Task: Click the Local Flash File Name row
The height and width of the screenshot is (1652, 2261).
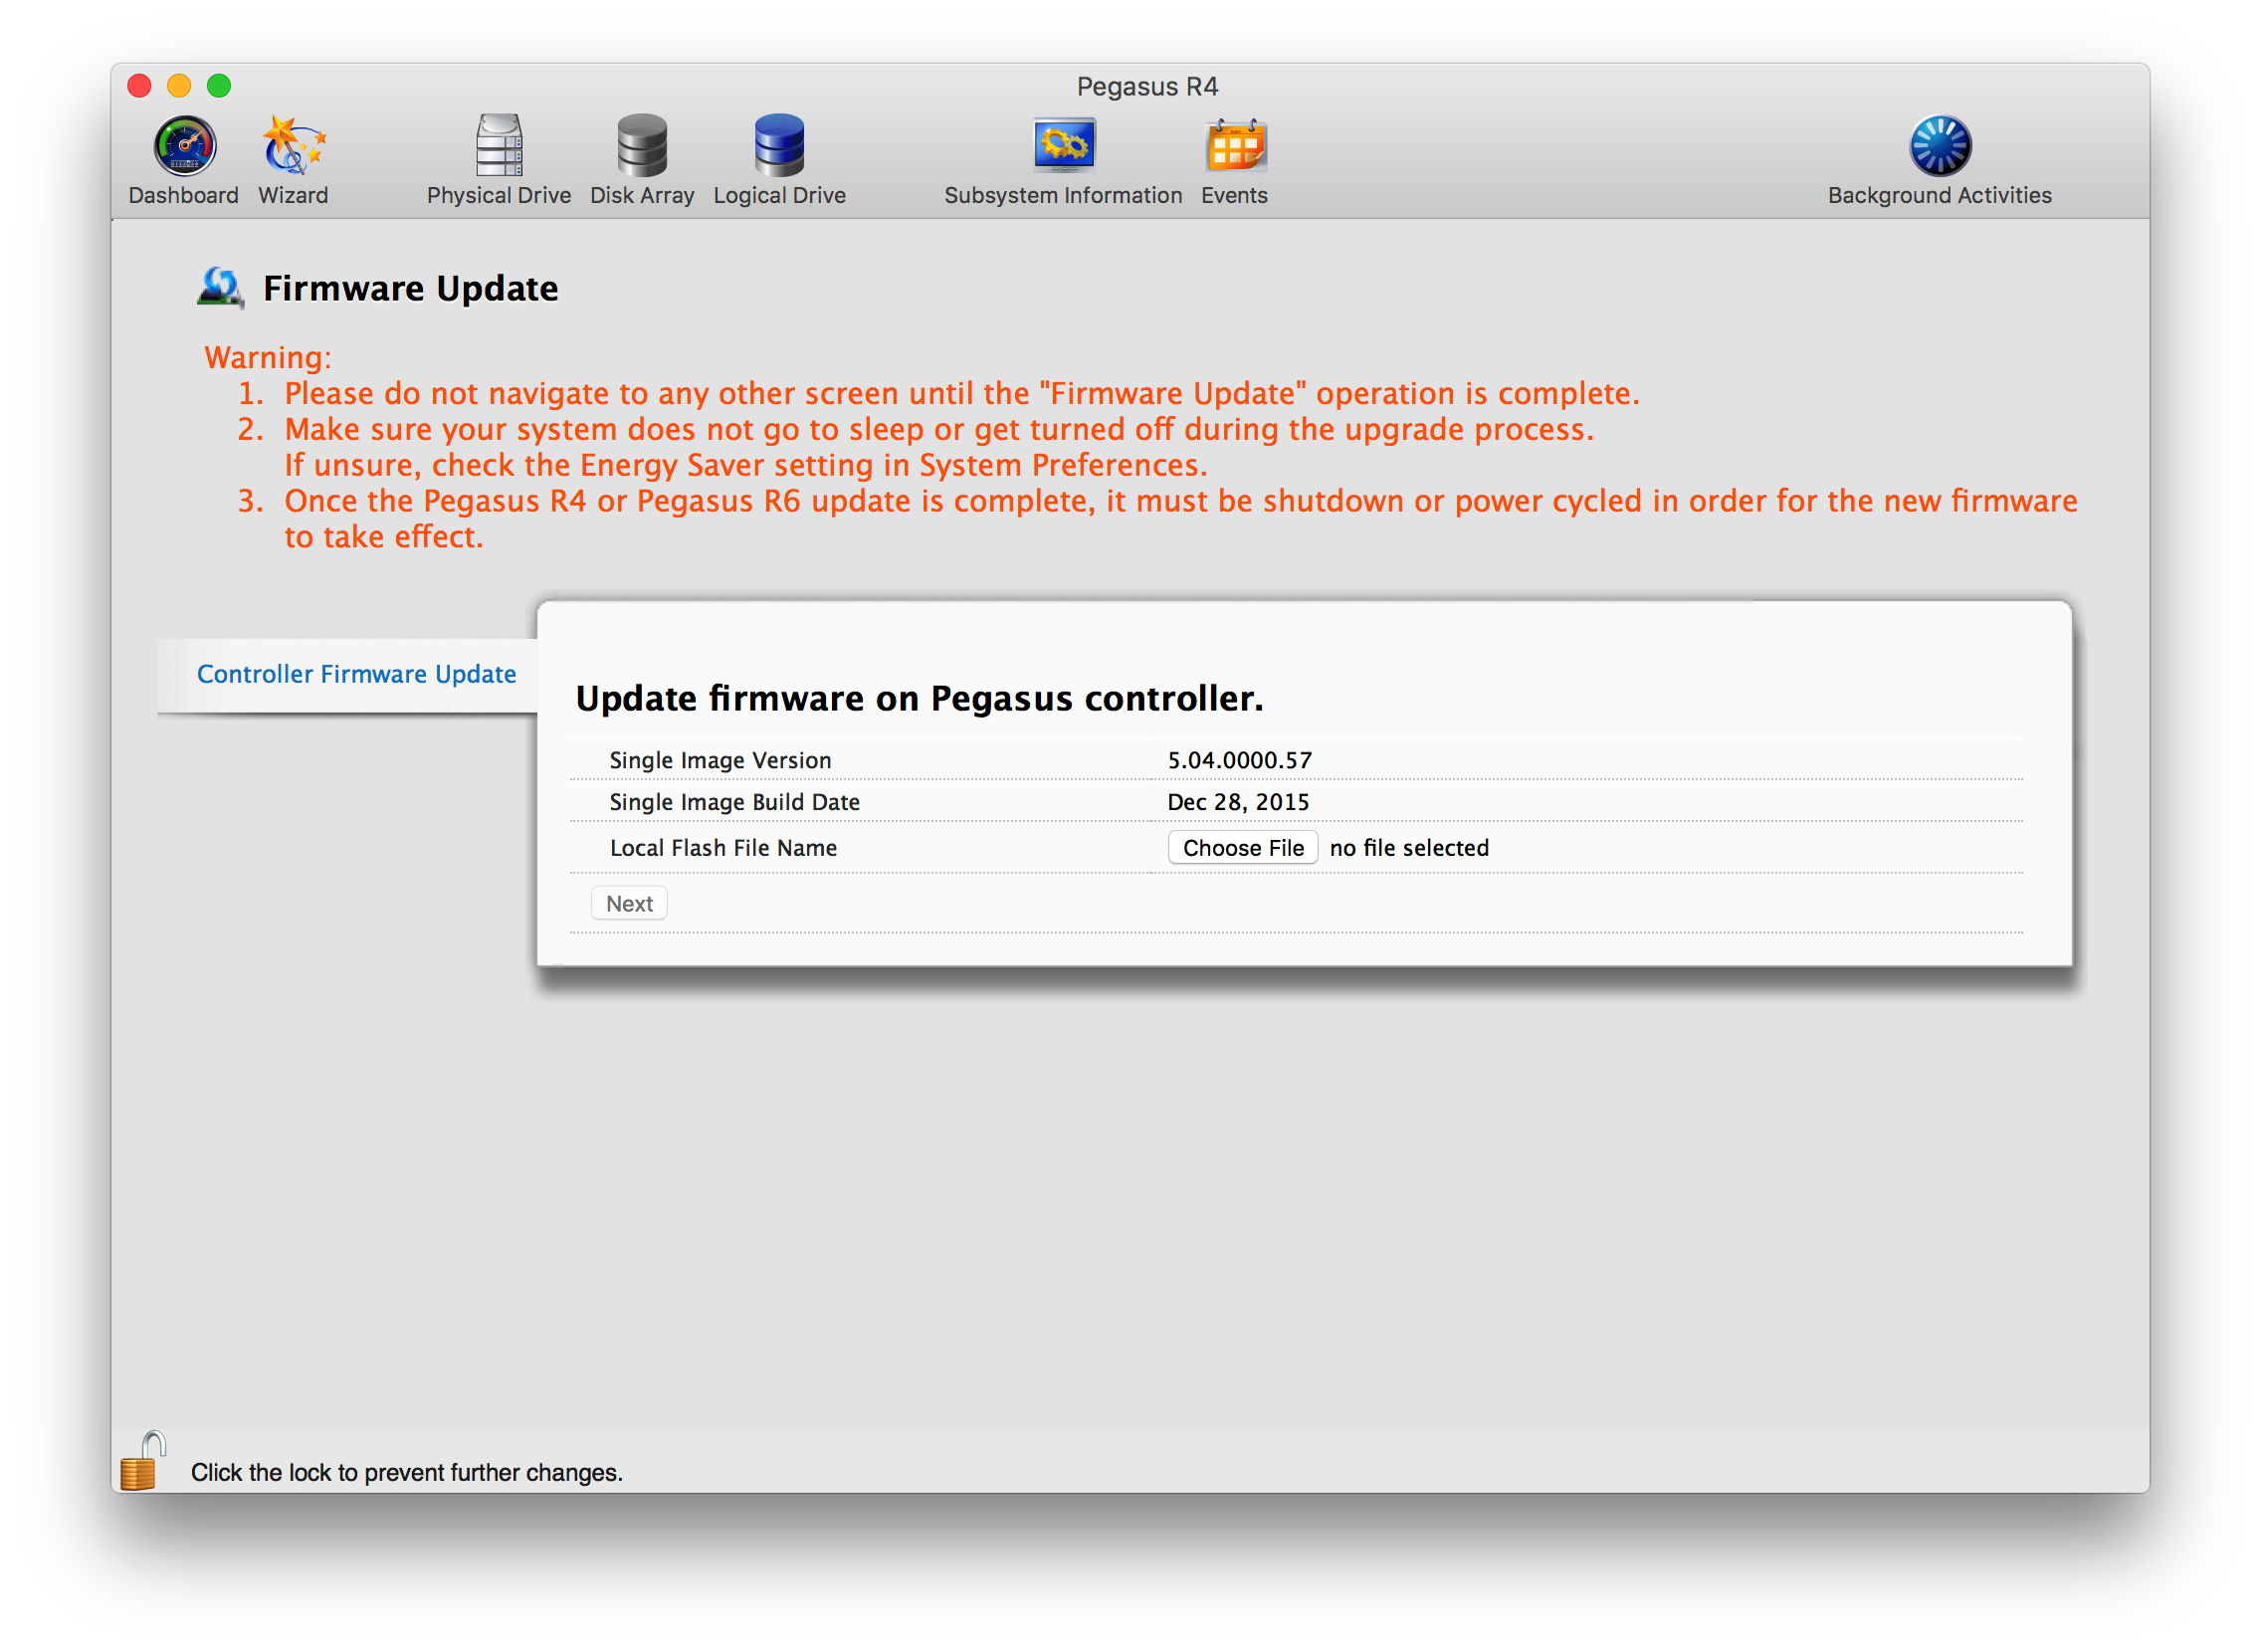Action: pos(723,847)
